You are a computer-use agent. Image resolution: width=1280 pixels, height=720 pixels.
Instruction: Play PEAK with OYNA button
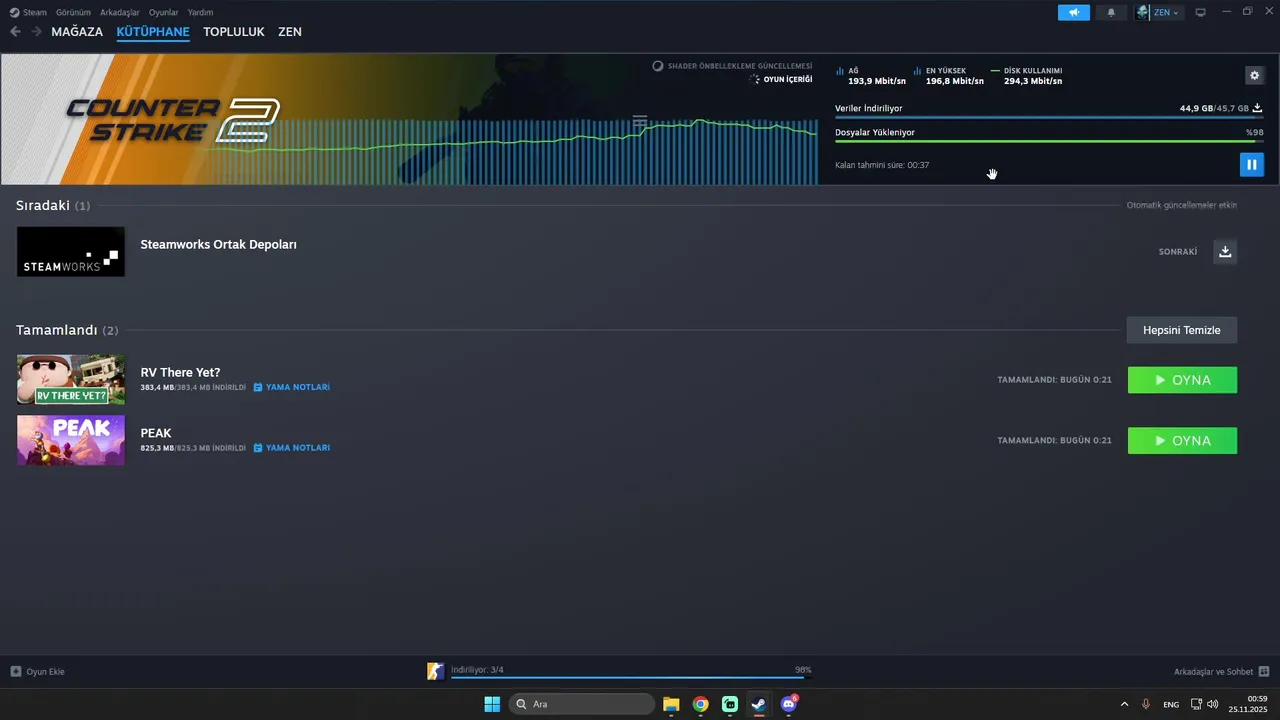tap(1182, 441)
